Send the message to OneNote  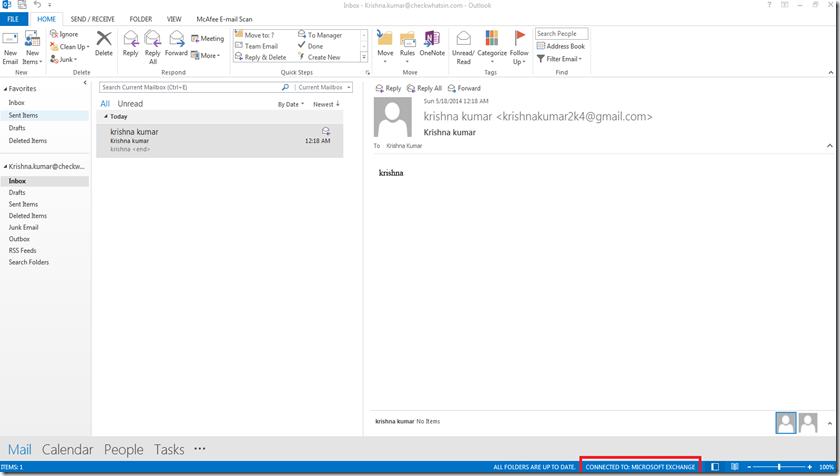point(432,44)
